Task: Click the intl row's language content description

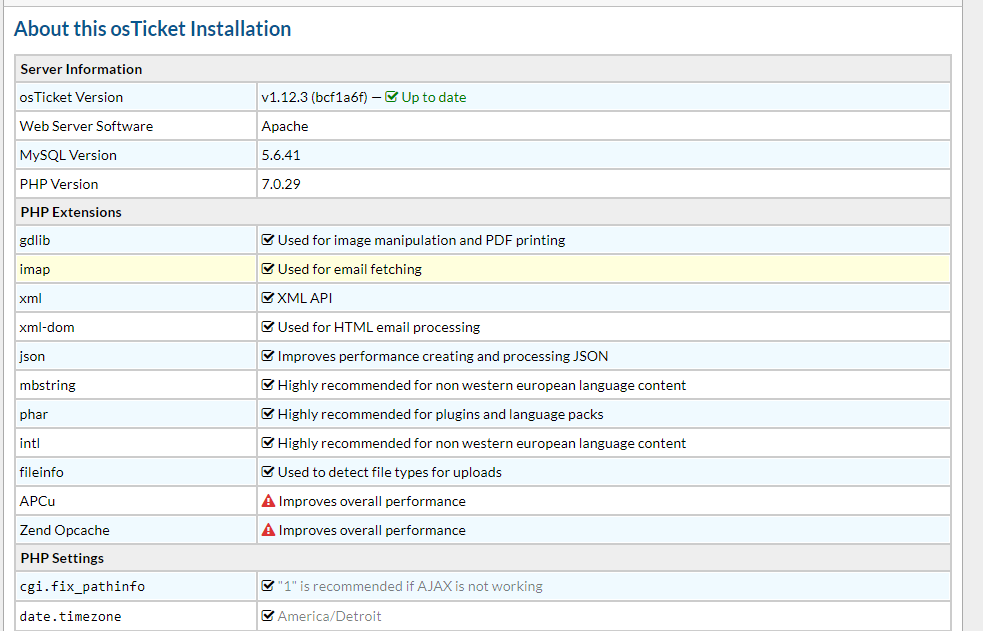Action: (x=481, y=443)
